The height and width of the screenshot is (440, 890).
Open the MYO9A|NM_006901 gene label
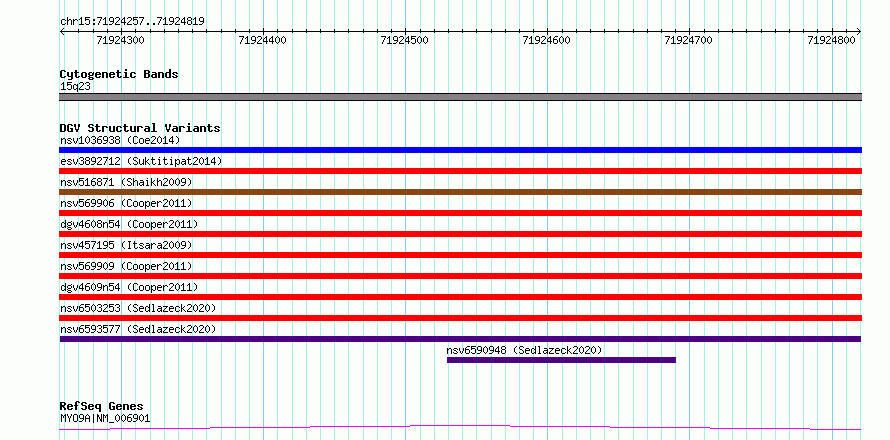[105, 419]
